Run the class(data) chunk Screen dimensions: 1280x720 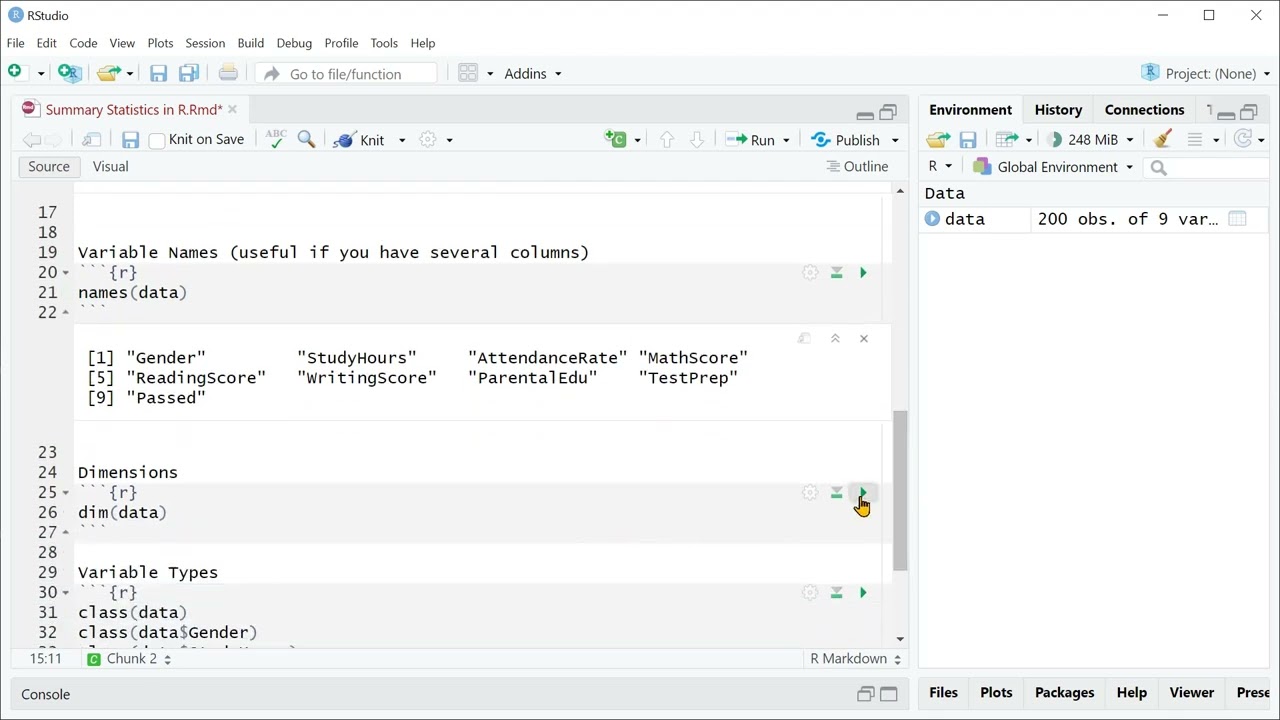[x=863, y=592]
